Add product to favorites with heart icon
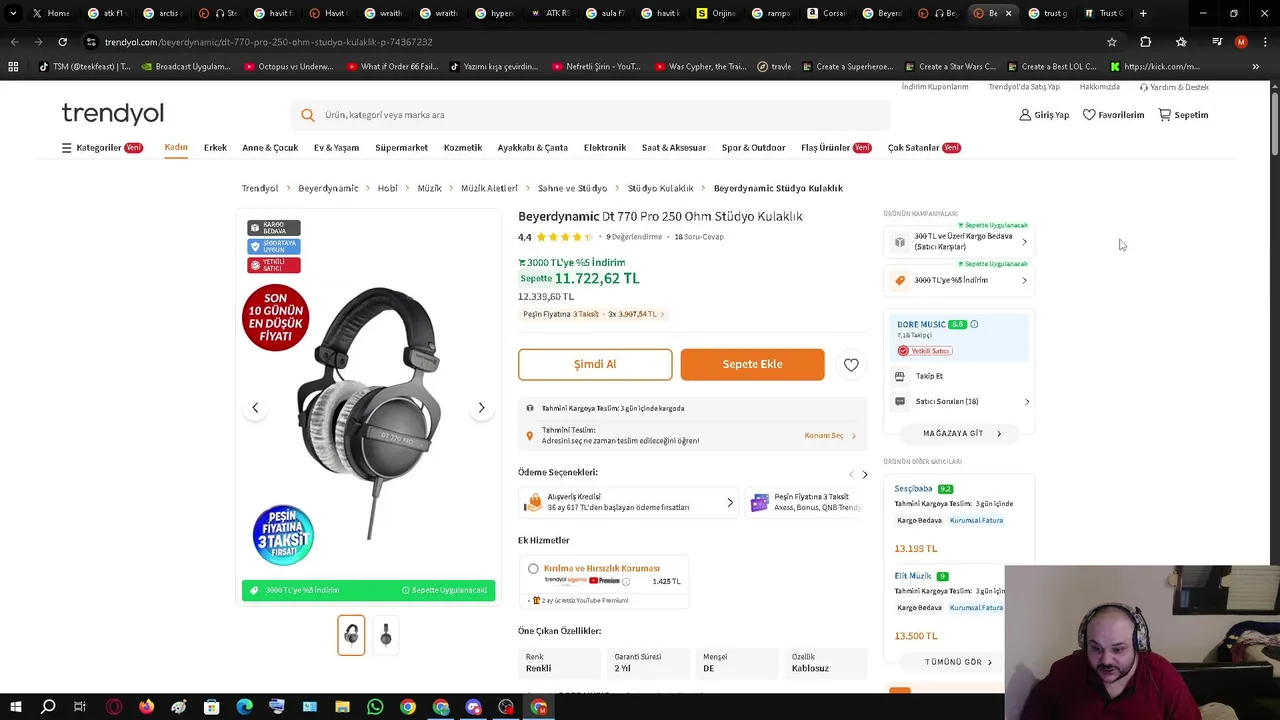 (851, 365)
